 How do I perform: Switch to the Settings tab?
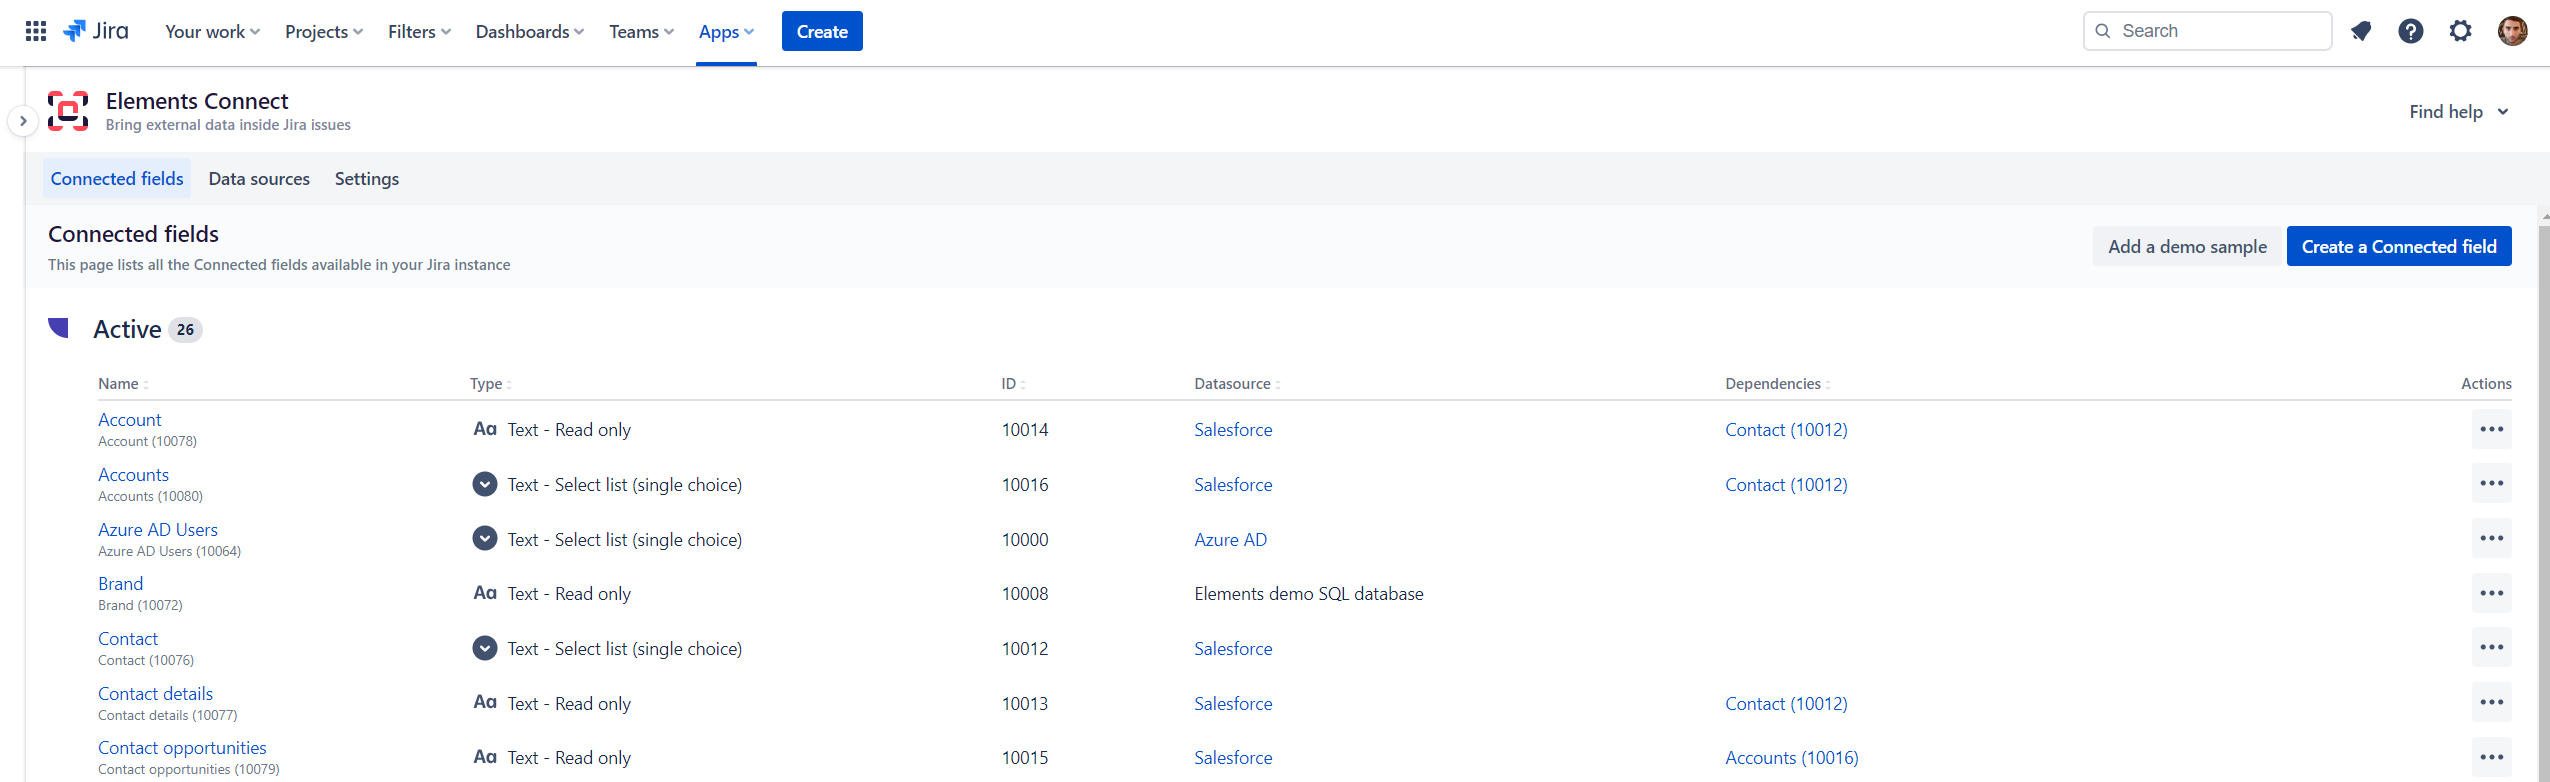(366, 179)
